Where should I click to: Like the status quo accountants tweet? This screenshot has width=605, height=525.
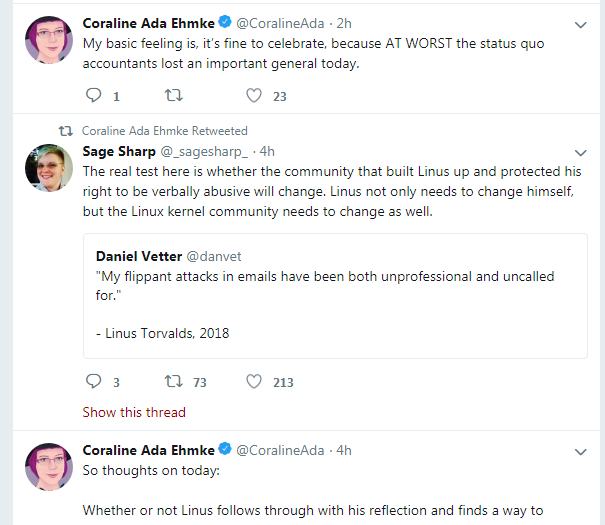(x=254, y=96)
